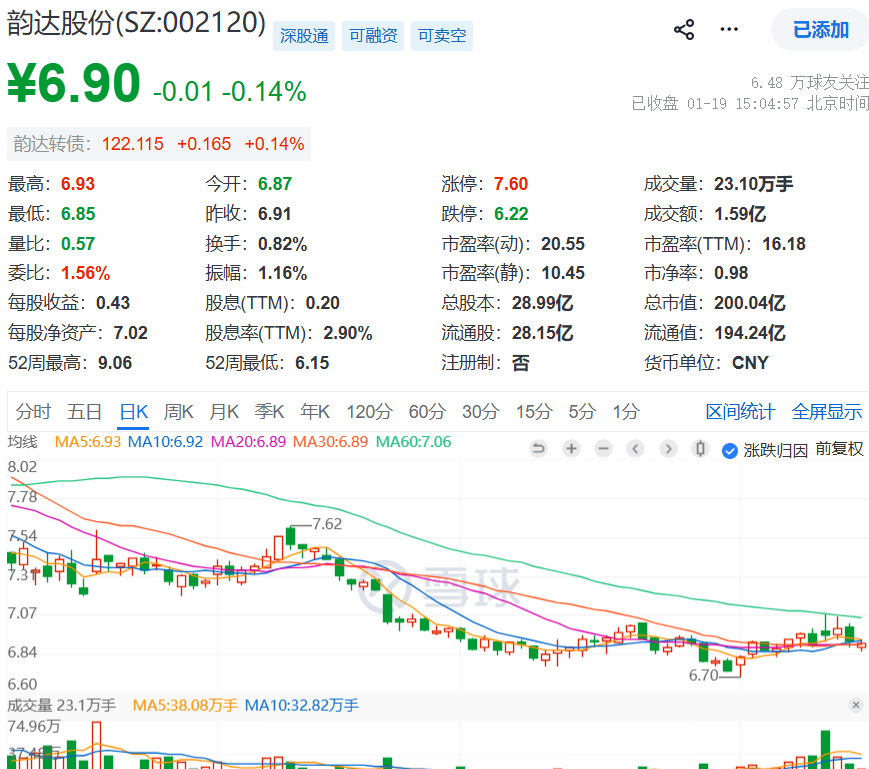Screen dimensions: 869x769
Task: Switch to the 周K tab
Action: (x=178, y=412)
